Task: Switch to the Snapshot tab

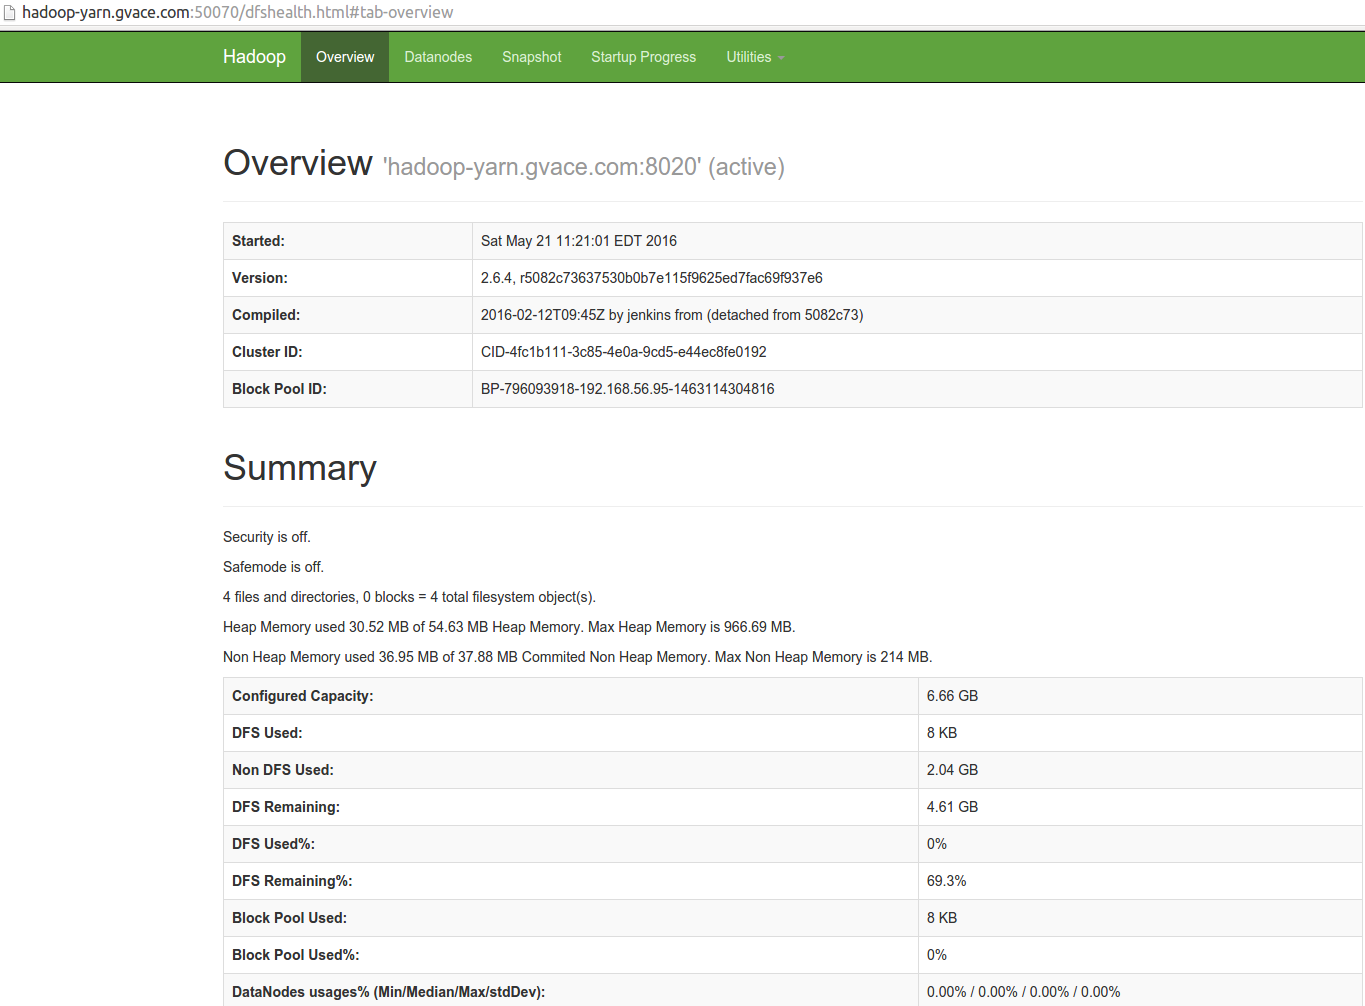Action: pyautogui.click(x=531, y=57)
